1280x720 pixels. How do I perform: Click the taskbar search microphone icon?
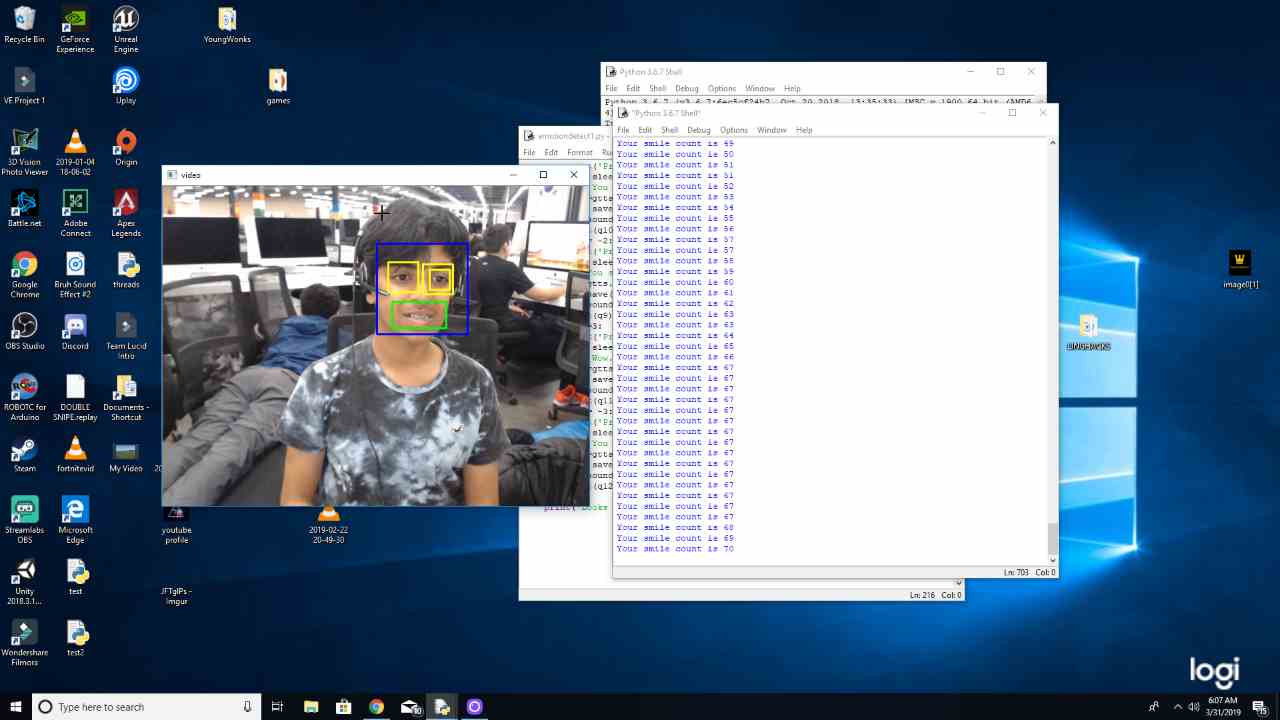(248, 706)
